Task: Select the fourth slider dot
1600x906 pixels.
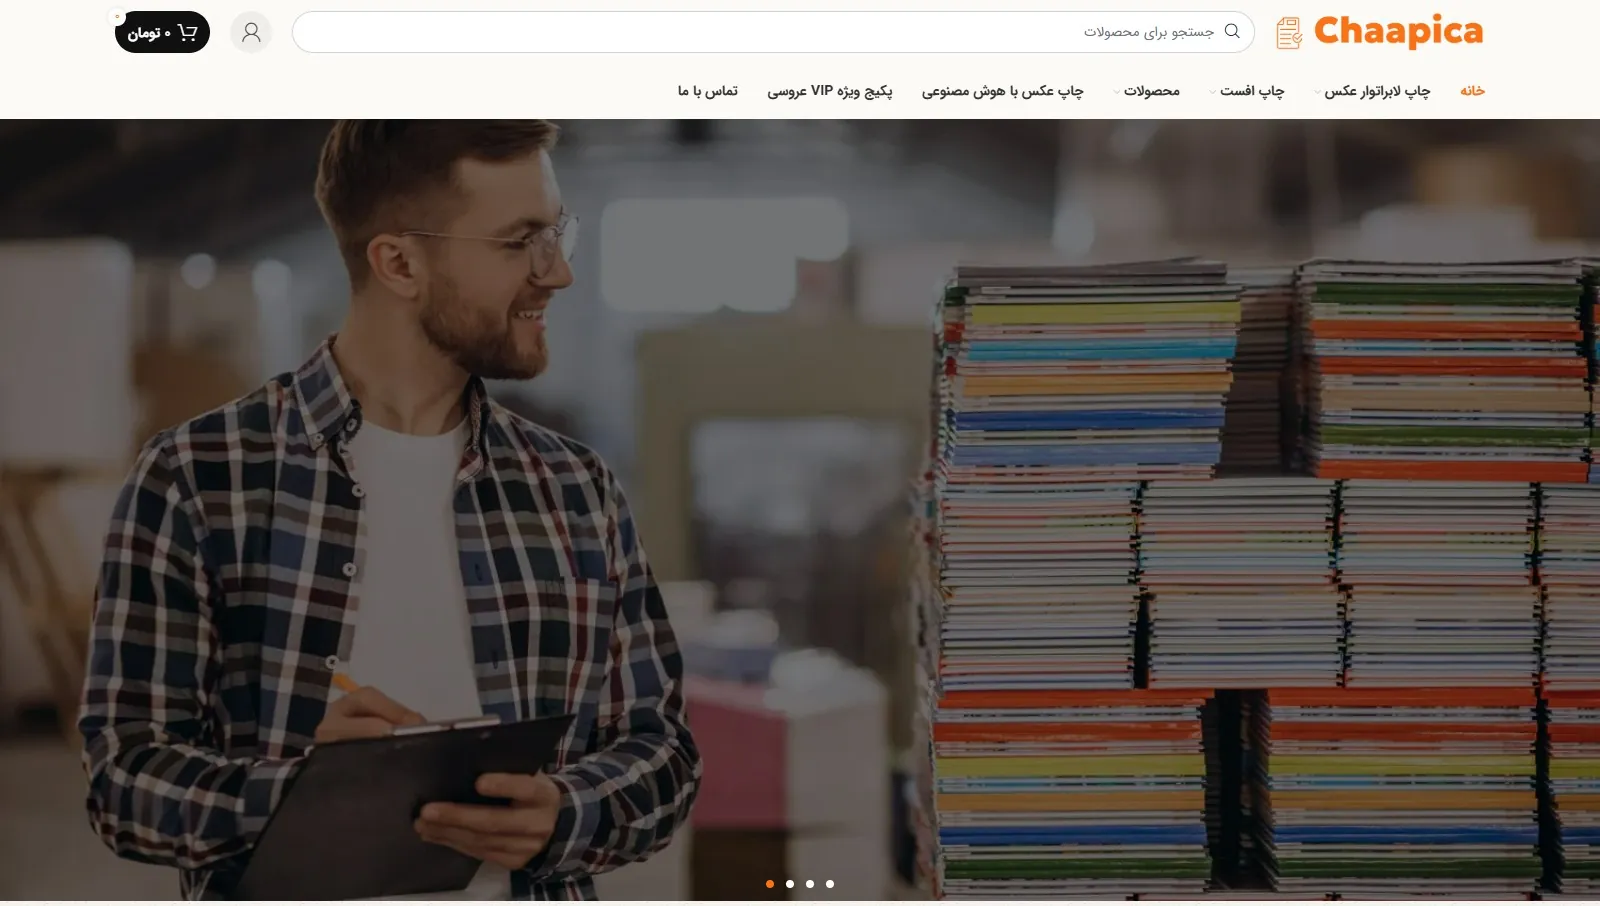Action: [830, 884]
